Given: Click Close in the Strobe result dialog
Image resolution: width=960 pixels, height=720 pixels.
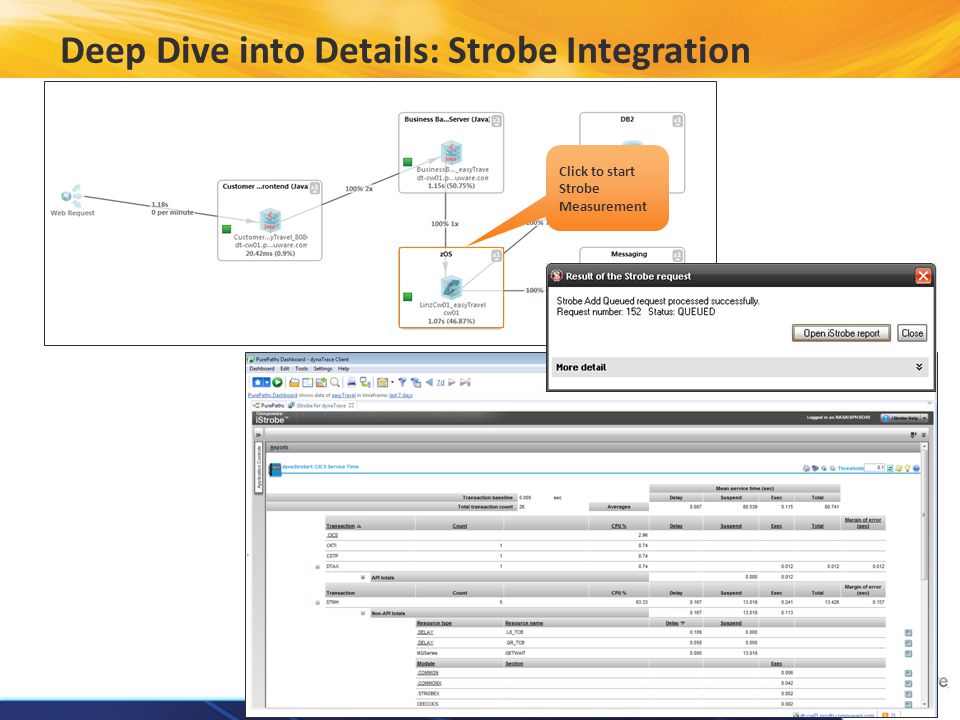Looking at the screenshot, I should point(912,333).
